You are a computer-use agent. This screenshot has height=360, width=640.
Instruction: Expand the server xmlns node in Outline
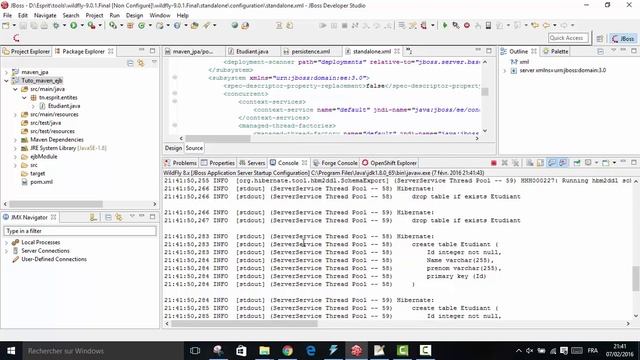pos(505,71)
